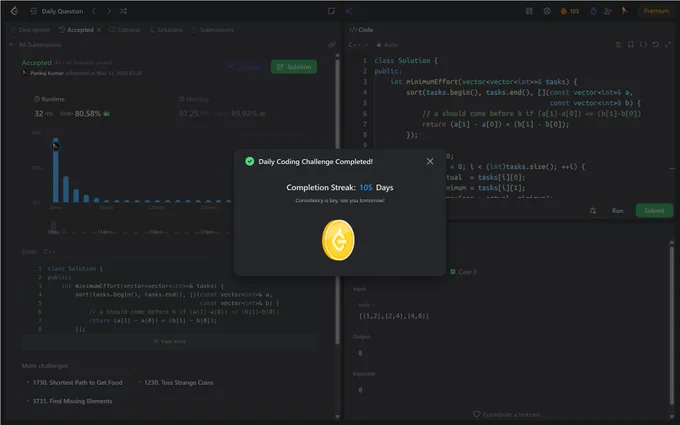Click the purple icon at the Code panel's left edge
This screenshot has height=425, width=680.
348,11
